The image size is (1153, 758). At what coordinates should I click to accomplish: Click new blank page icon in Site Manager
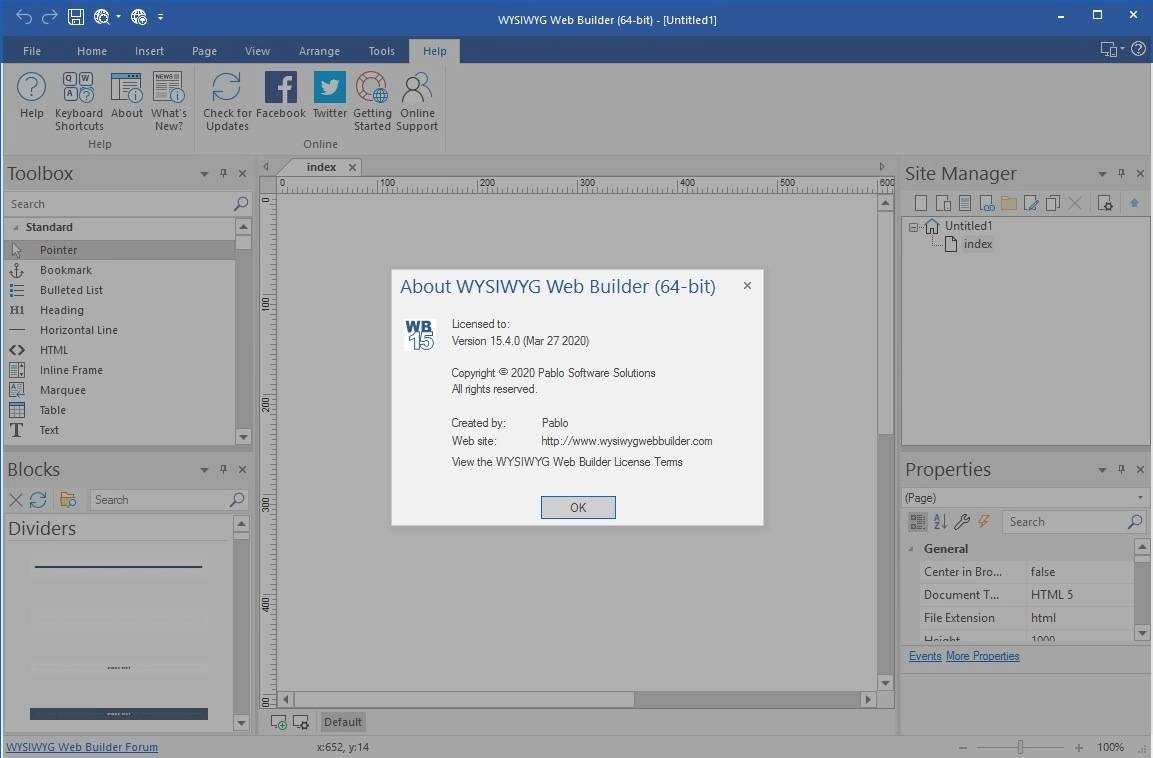[921, 203]
